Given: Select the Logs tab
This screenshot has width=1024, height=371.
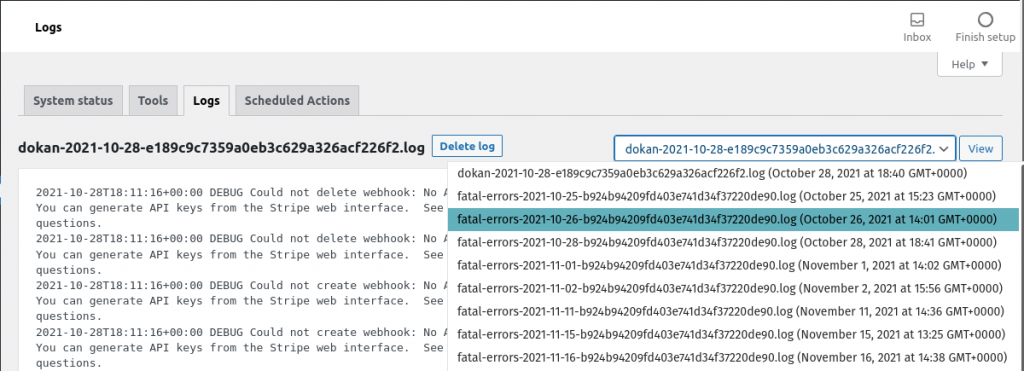Looking at the screenshot, I should click(206, 101).
